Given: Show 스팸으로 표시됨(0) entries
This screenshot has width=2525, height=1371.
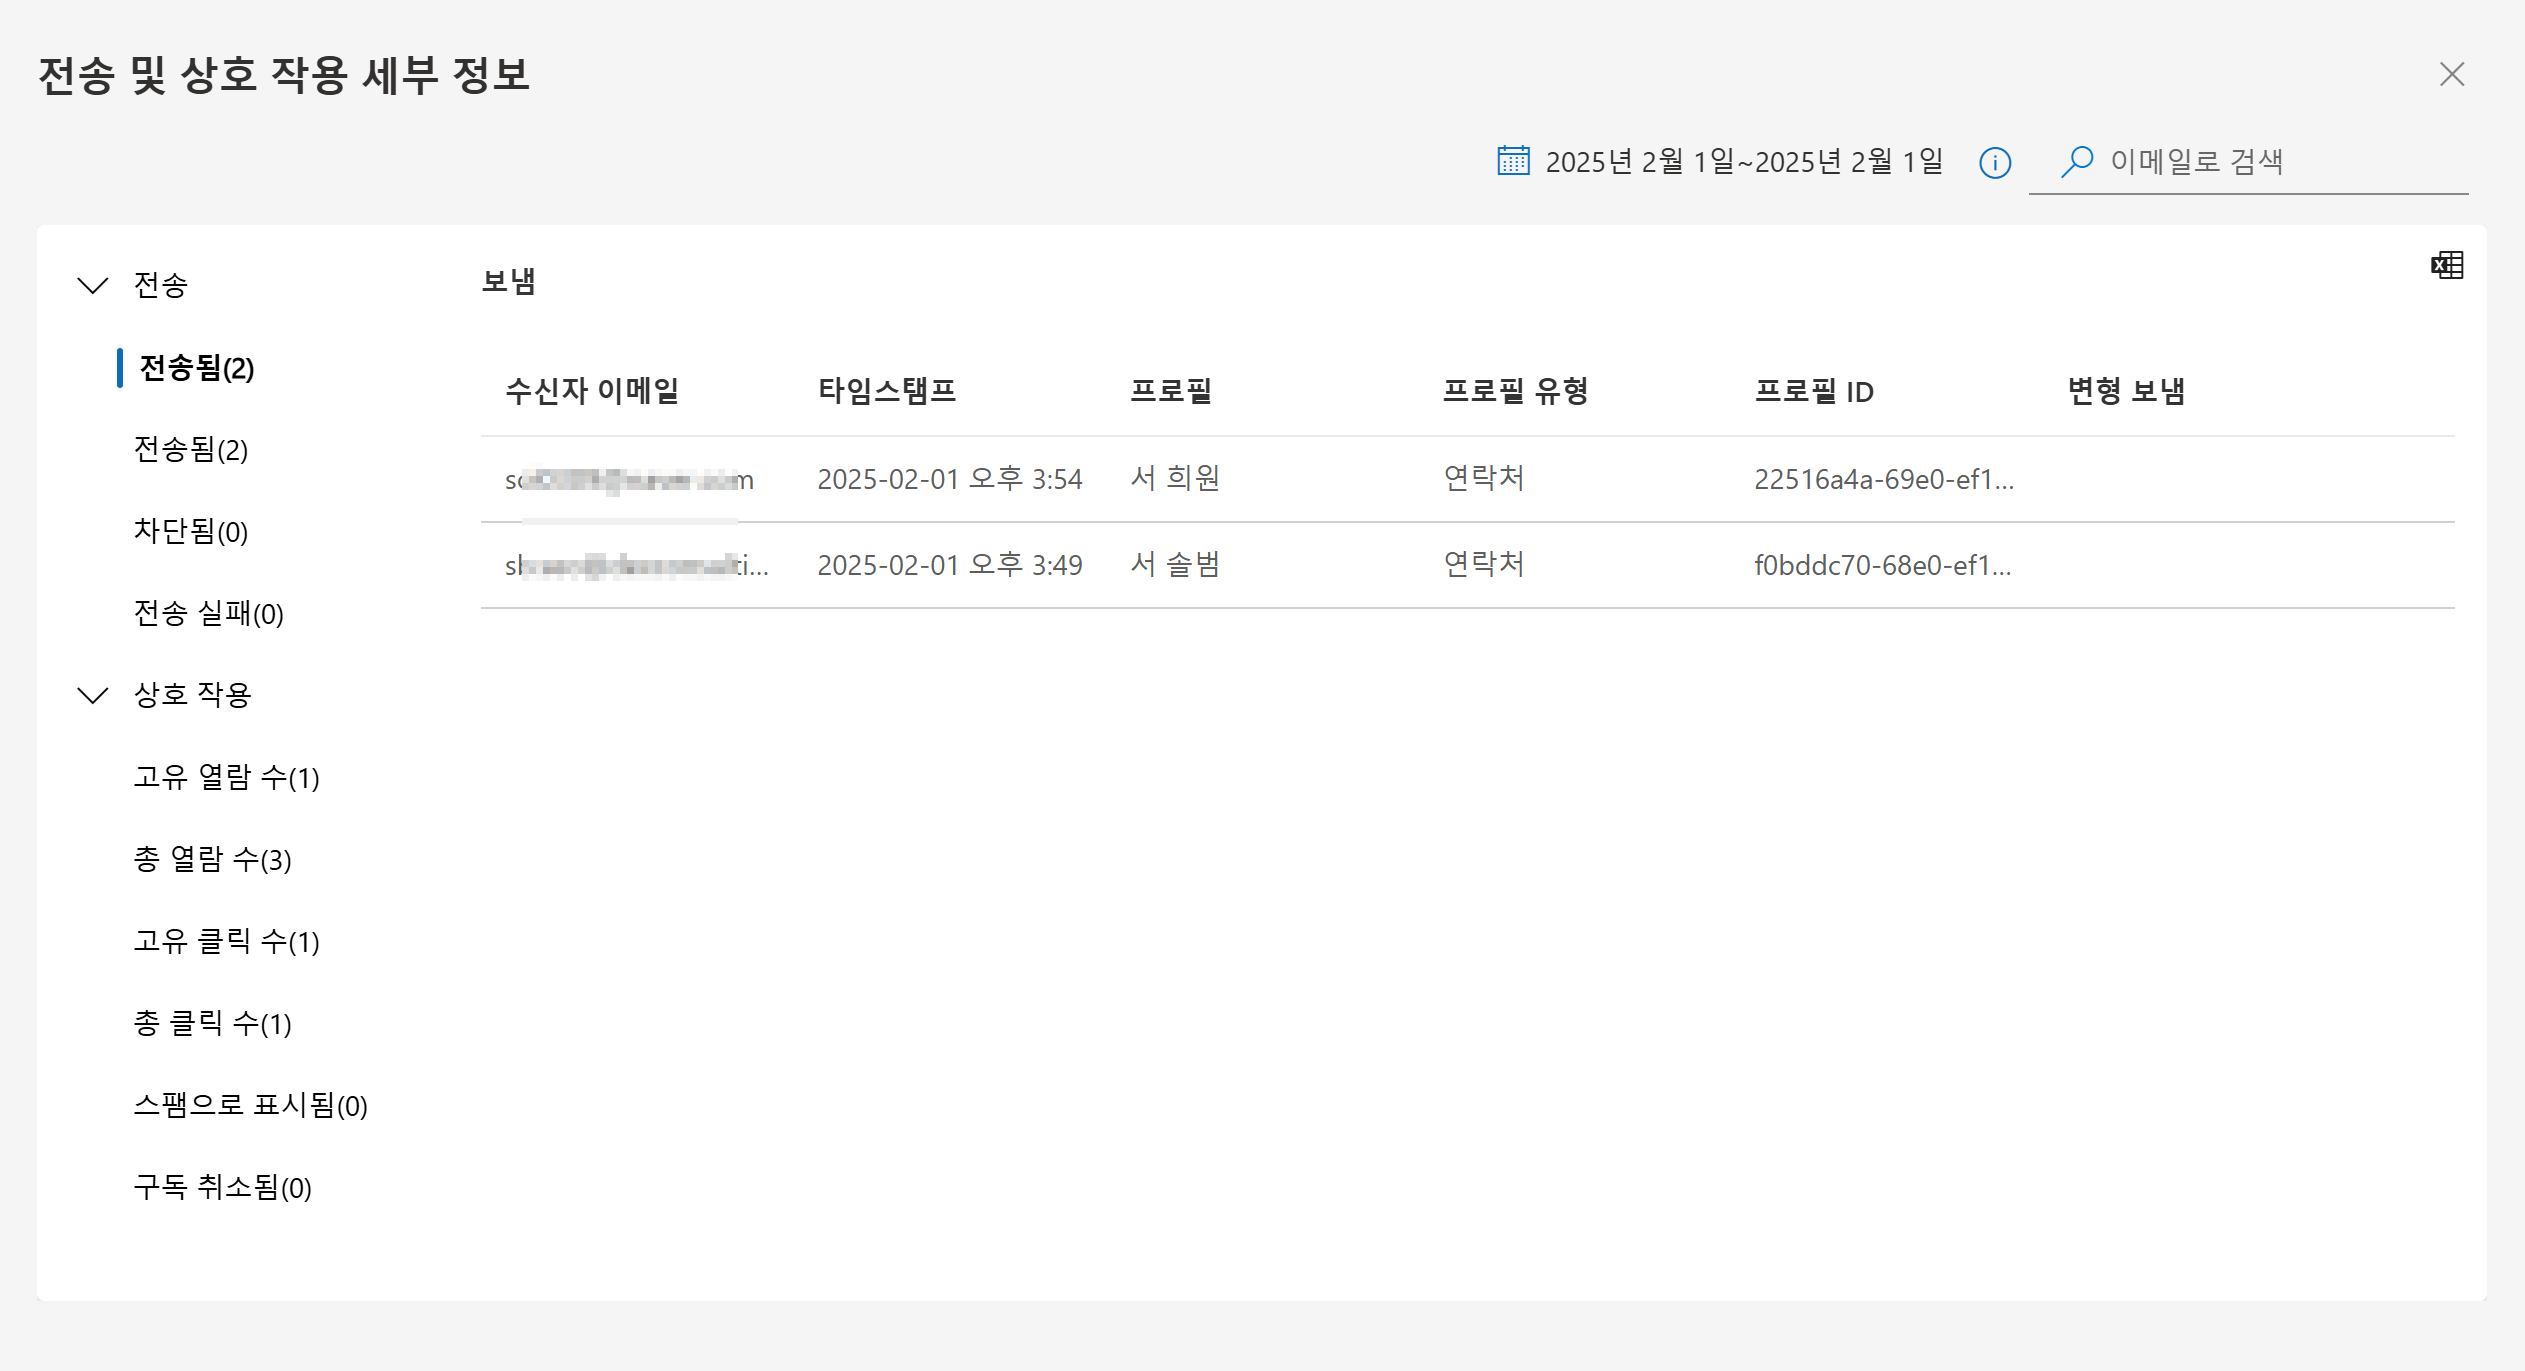Looking at the screenshot, I should (251, 1106).
